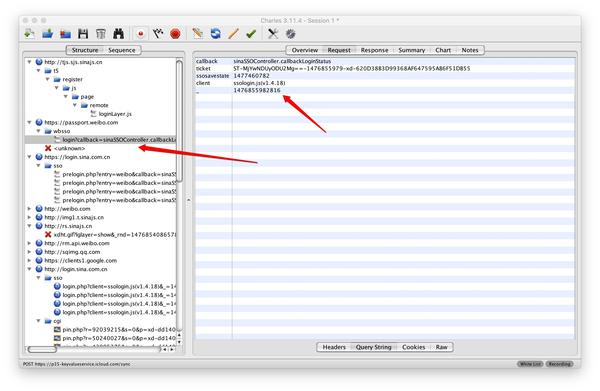
Task: Expand the http://rm.api.weibo.com host node
Action: (29, 243)
